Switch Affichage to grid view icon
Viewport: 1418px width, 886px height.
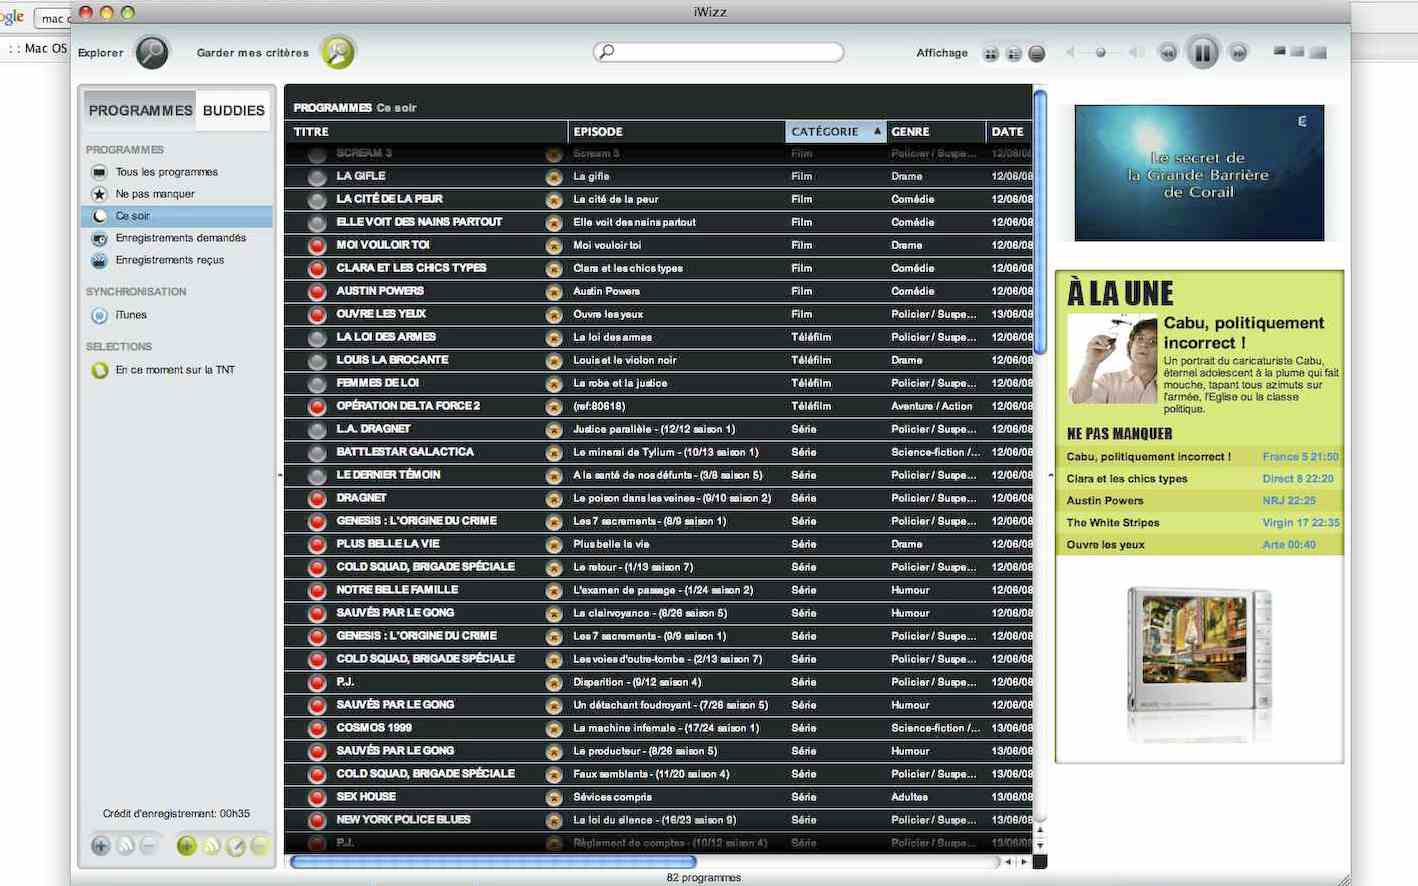point(991,54)
